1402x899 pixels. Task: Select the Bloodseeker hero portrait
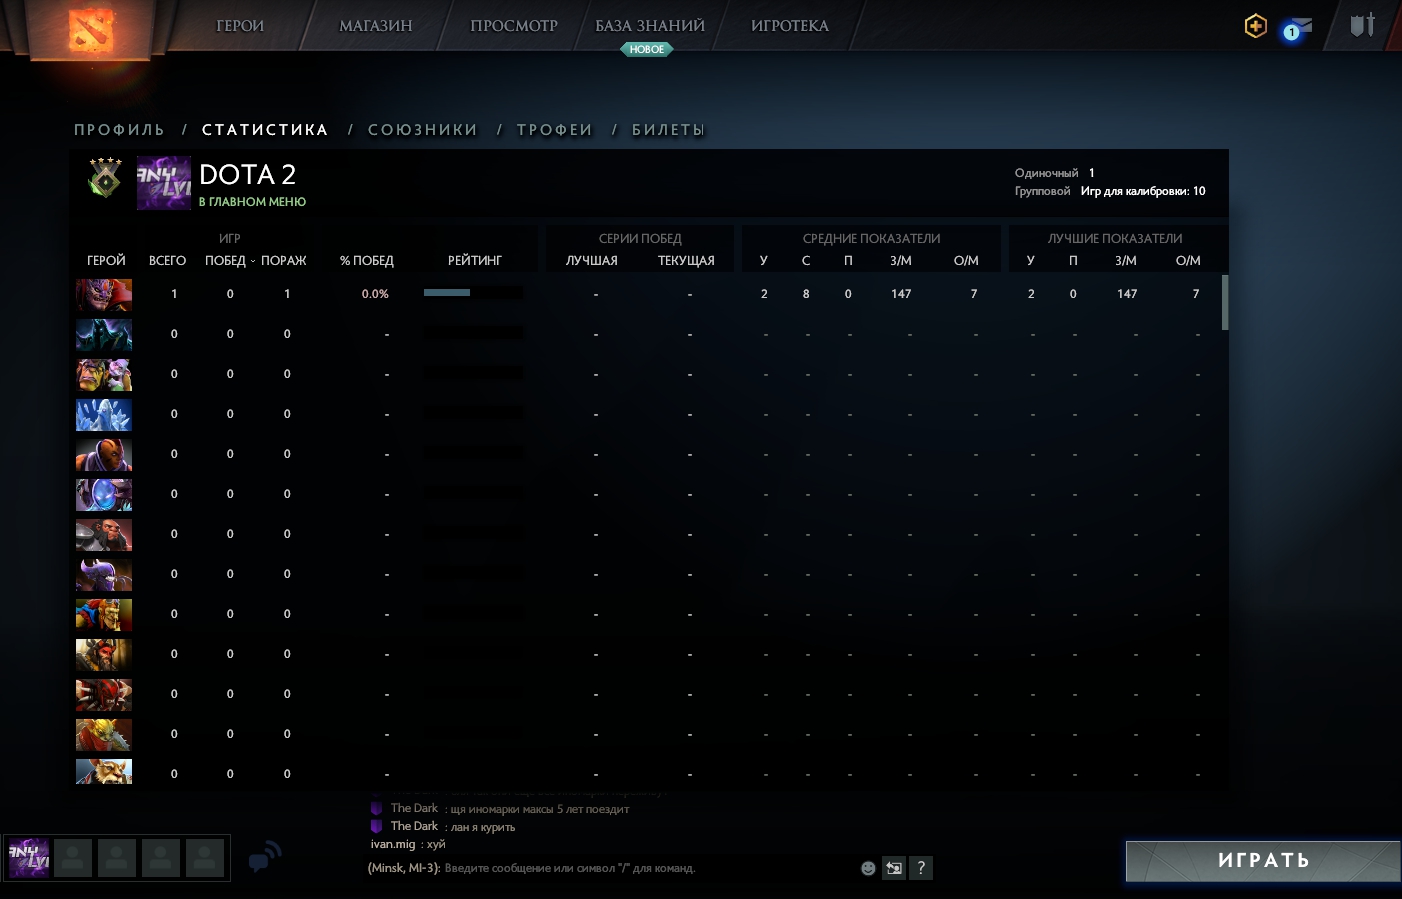point(104,695)
